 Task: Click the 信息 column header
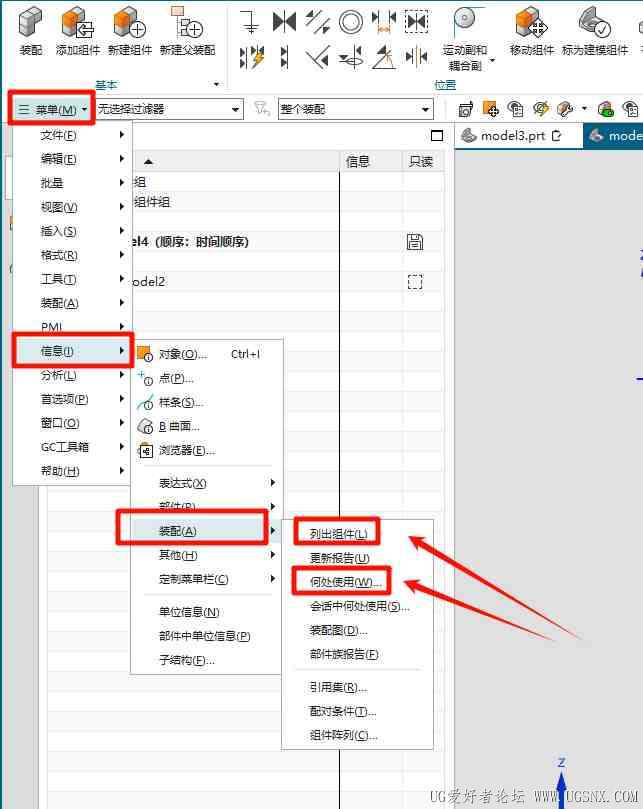(x=371, y=161)
